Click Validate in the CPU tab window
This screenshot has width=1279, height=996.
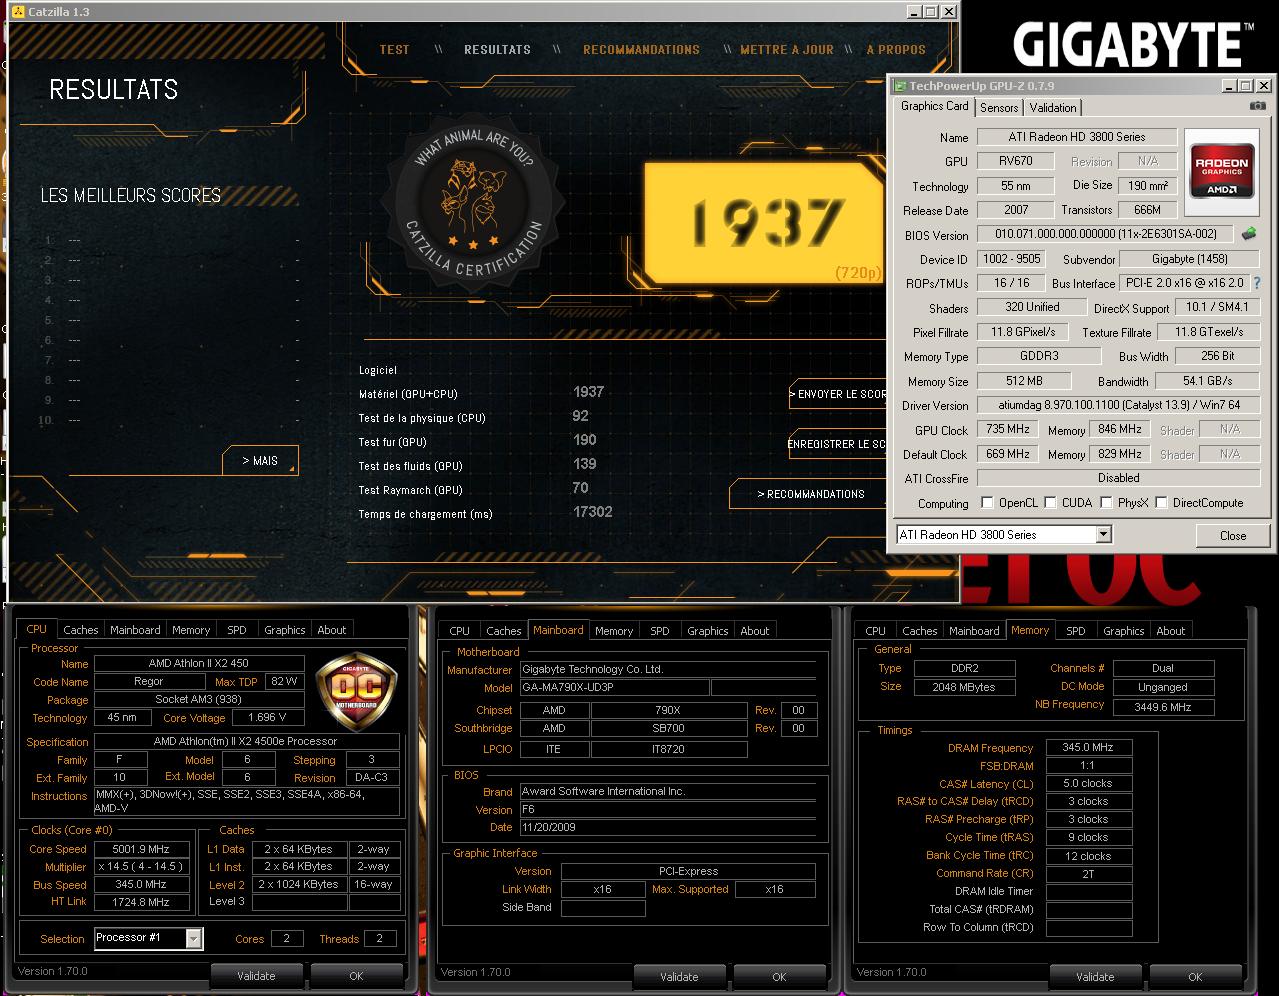click(x=257, y=976)
